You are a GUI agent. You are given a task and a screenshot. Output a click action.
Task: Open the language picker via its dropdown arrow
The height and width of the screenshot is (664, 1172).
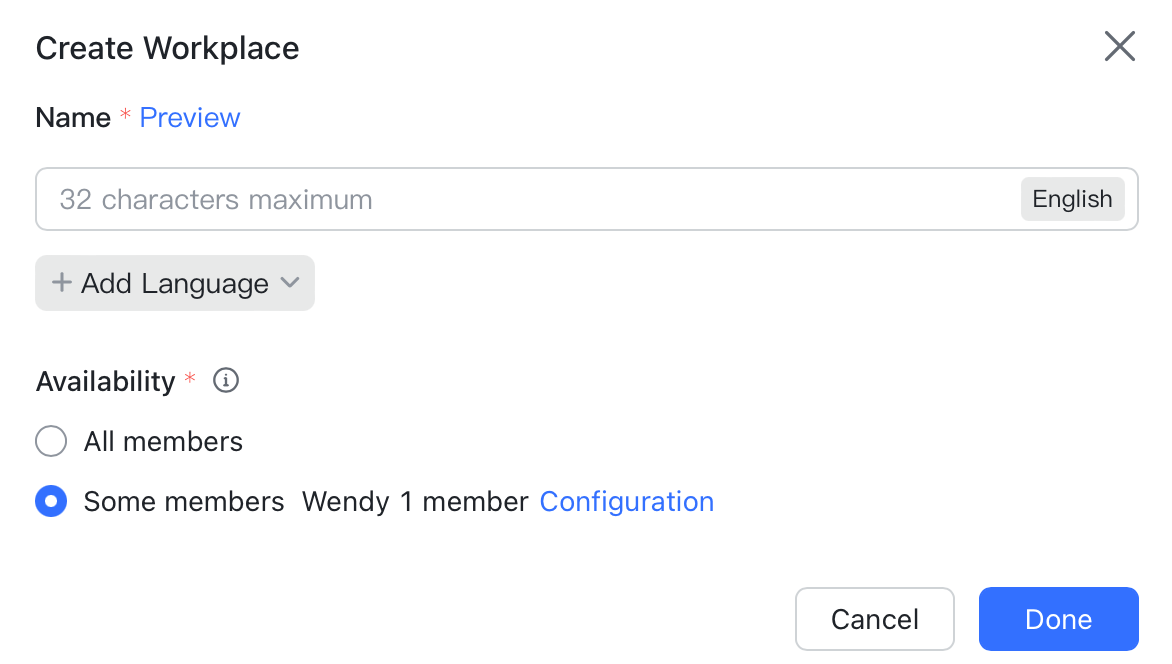291,283
